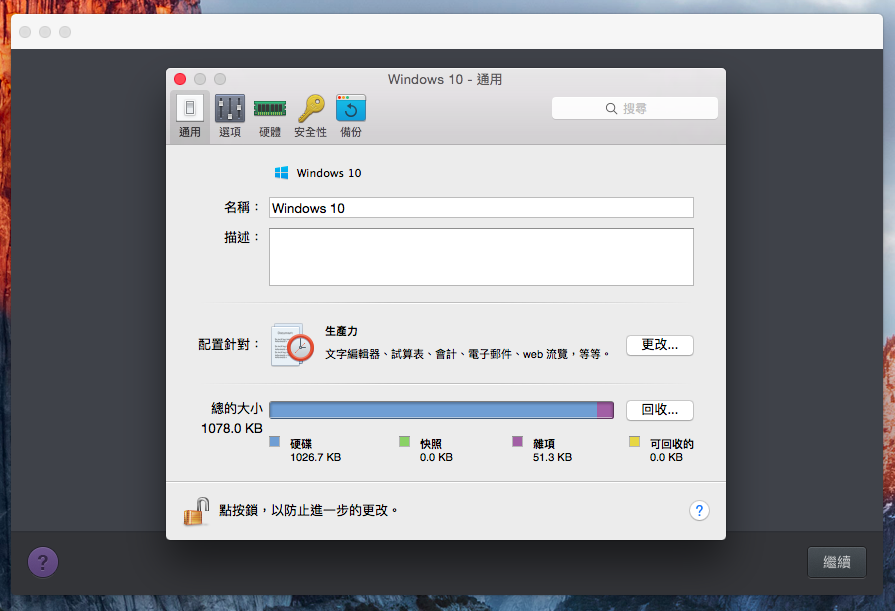Click the 文字編輯器 description line
This screenshot has width=895, height=611.
click(467, 354)
